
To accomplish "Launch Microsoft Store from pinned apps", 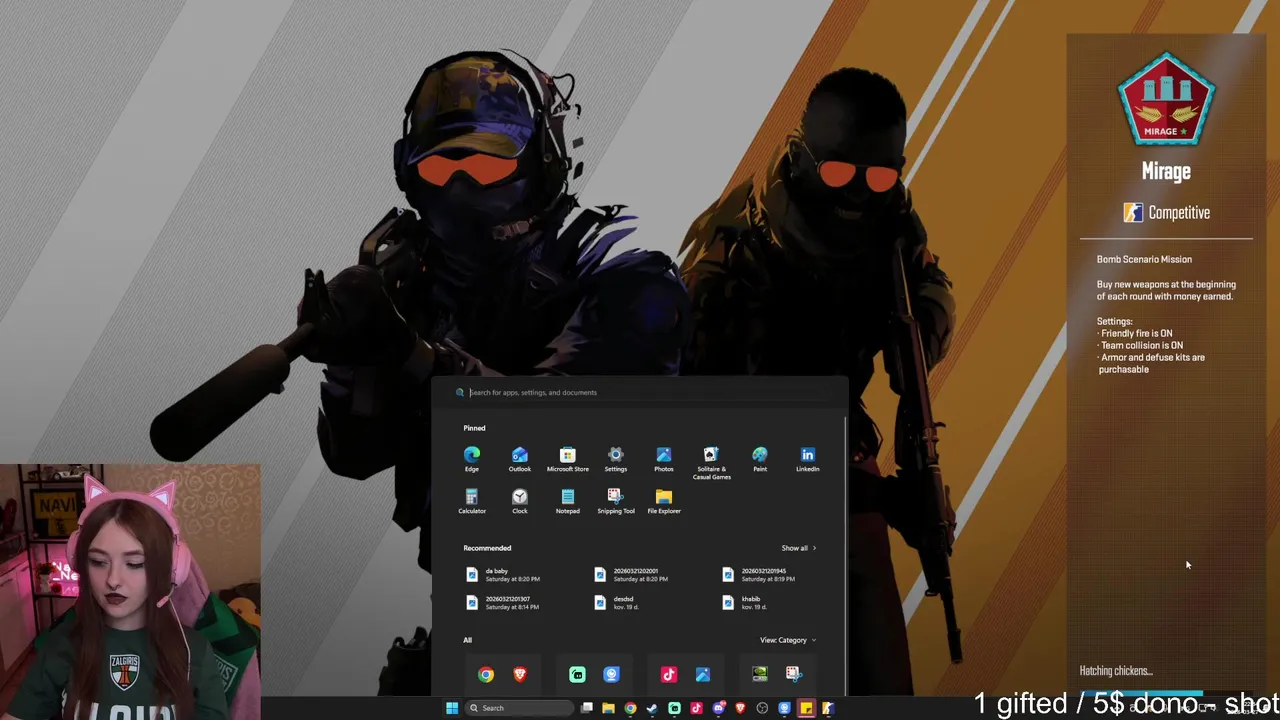I will click(x=567, y=459).
